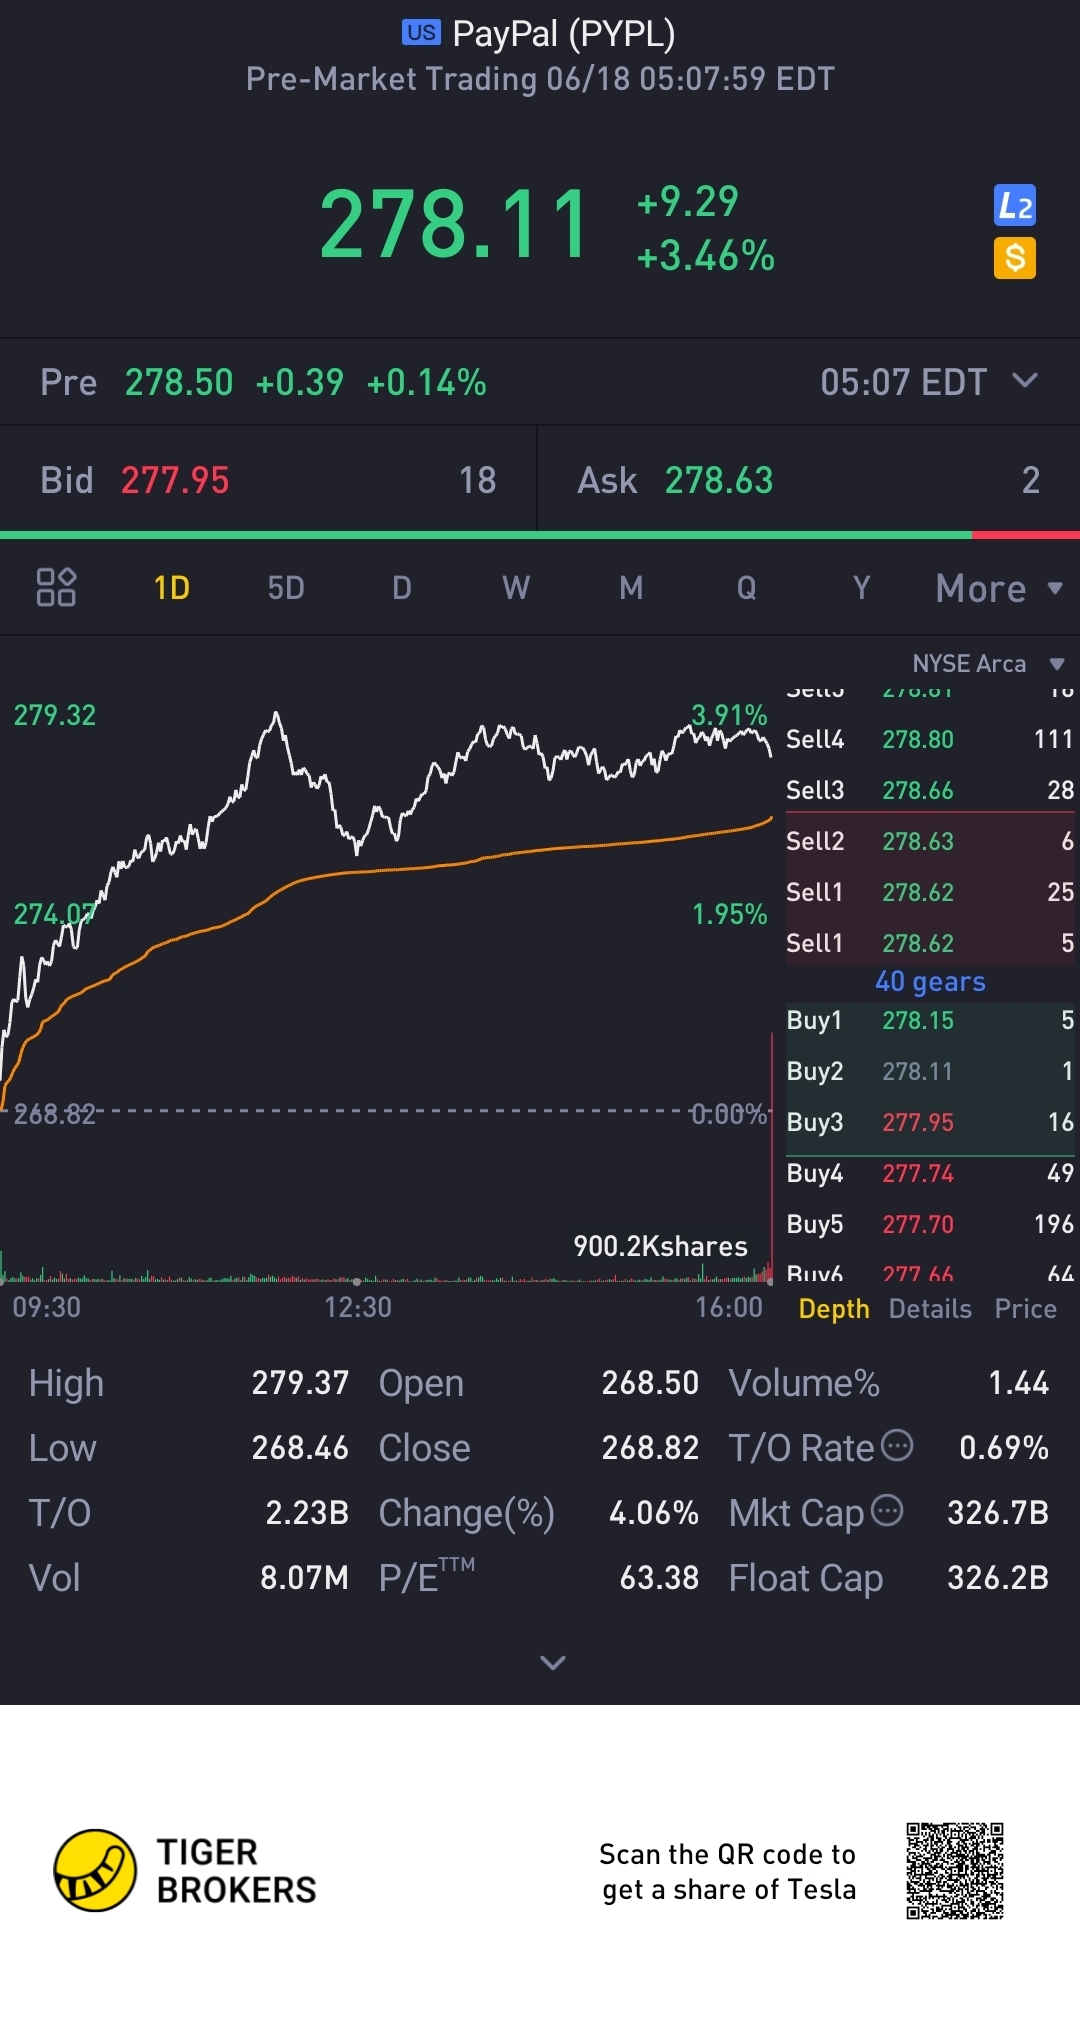Tap the T/O value 2.23B

[307, 1513]
